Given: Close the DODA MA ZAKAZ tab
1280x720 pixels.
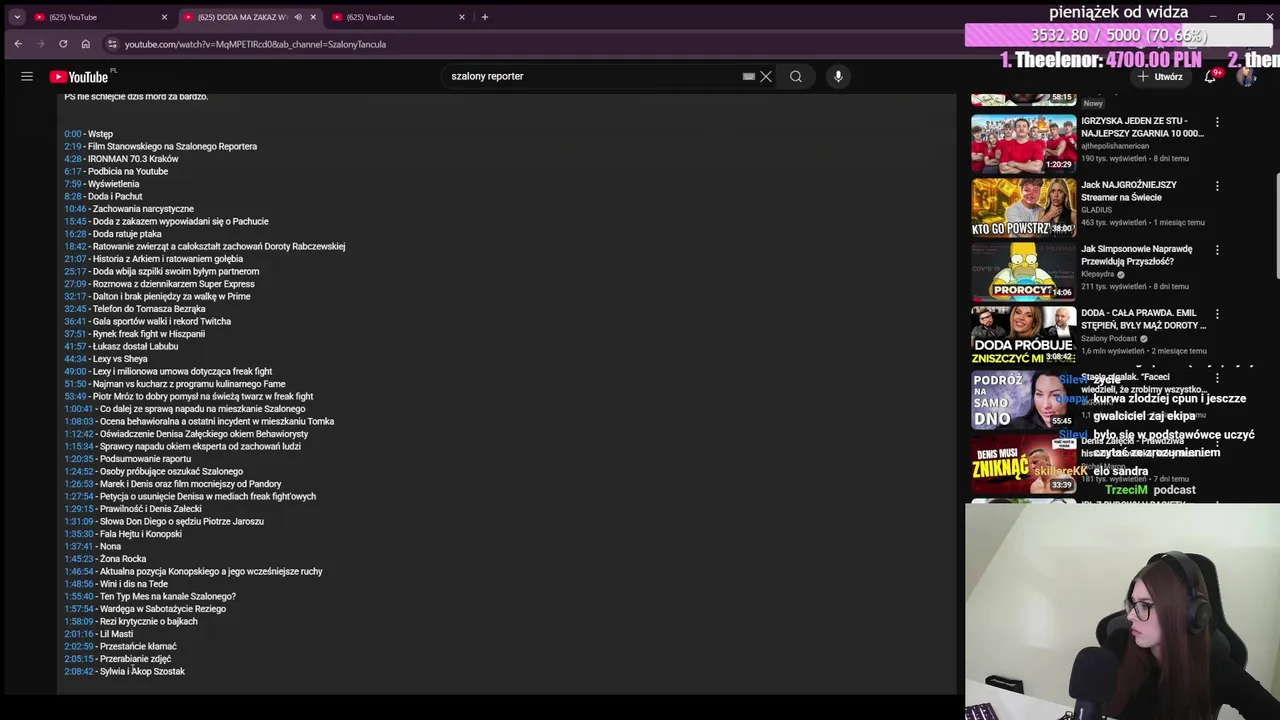Looking at the screenshot, I should tap(313, 17).
